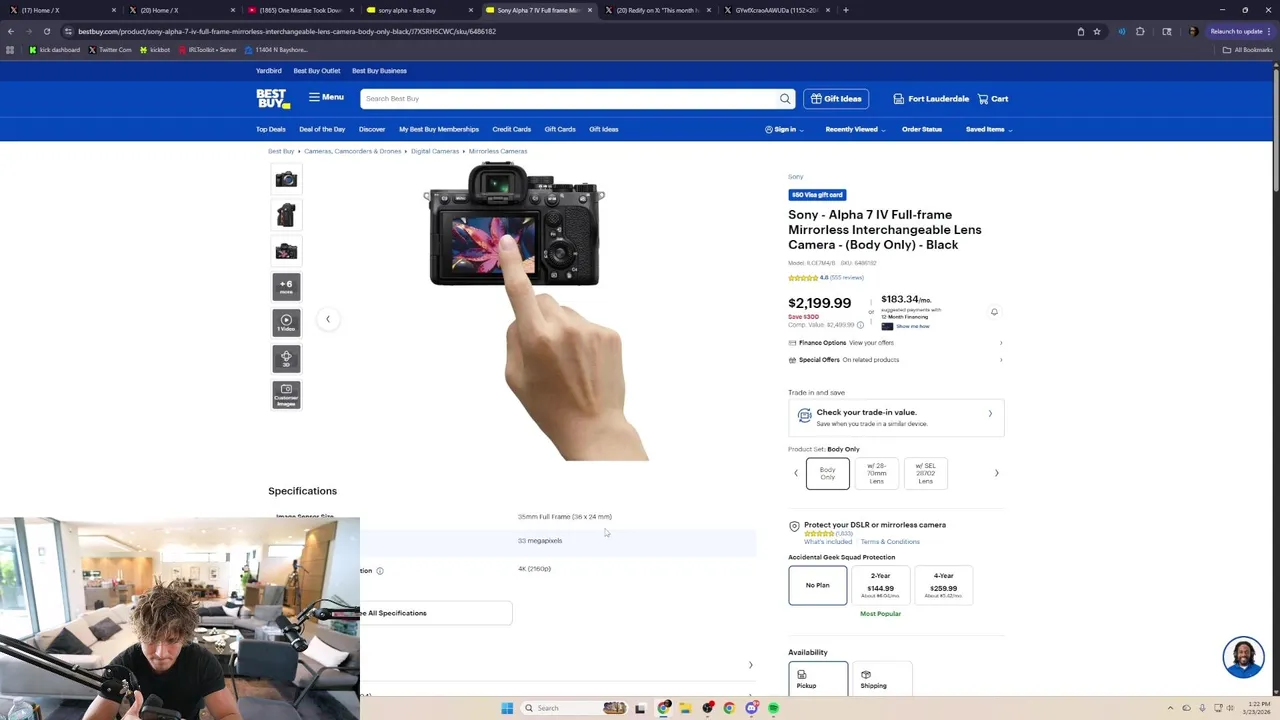
Task: Open What's Included link
Action: [x=828, y=542]
